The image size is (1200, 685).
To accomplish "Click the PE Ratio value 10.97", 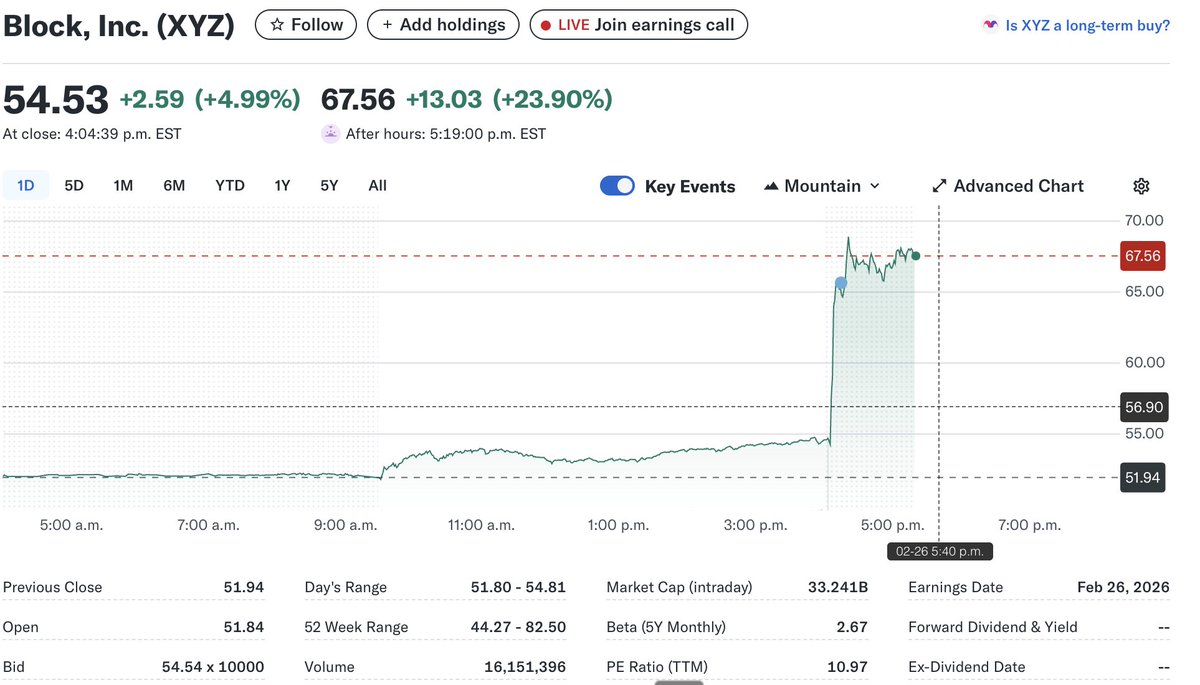I will (x=846, y=667).
